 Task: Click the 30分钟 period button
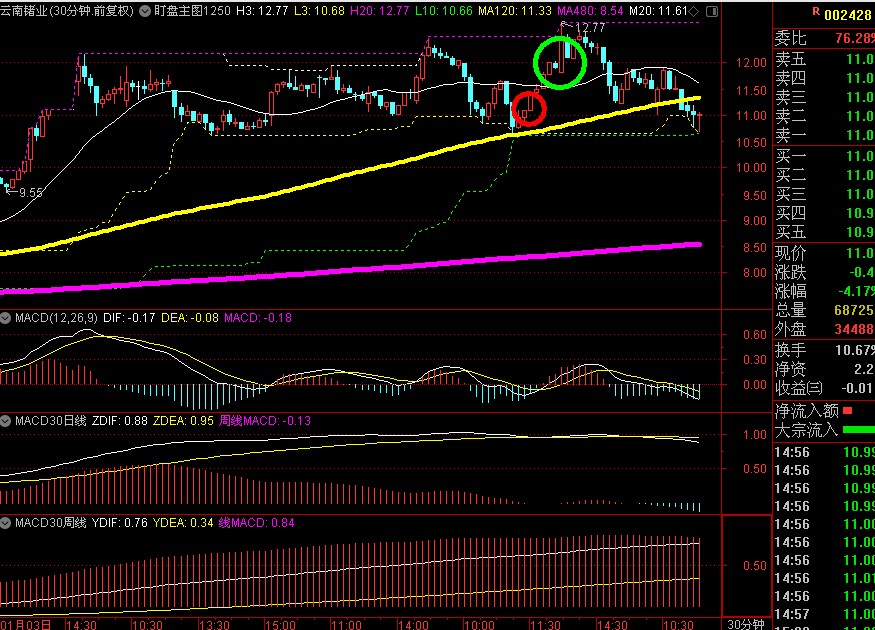(746, 624)
